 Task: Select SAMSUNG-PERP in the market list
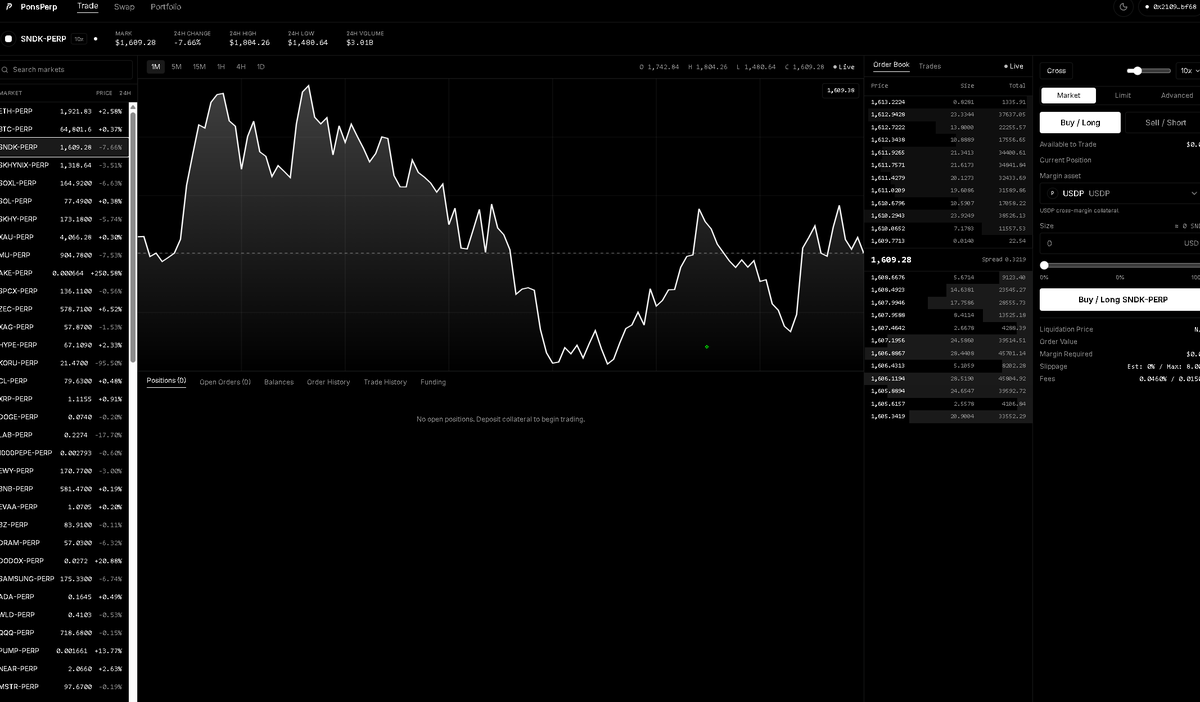(64, 579)
